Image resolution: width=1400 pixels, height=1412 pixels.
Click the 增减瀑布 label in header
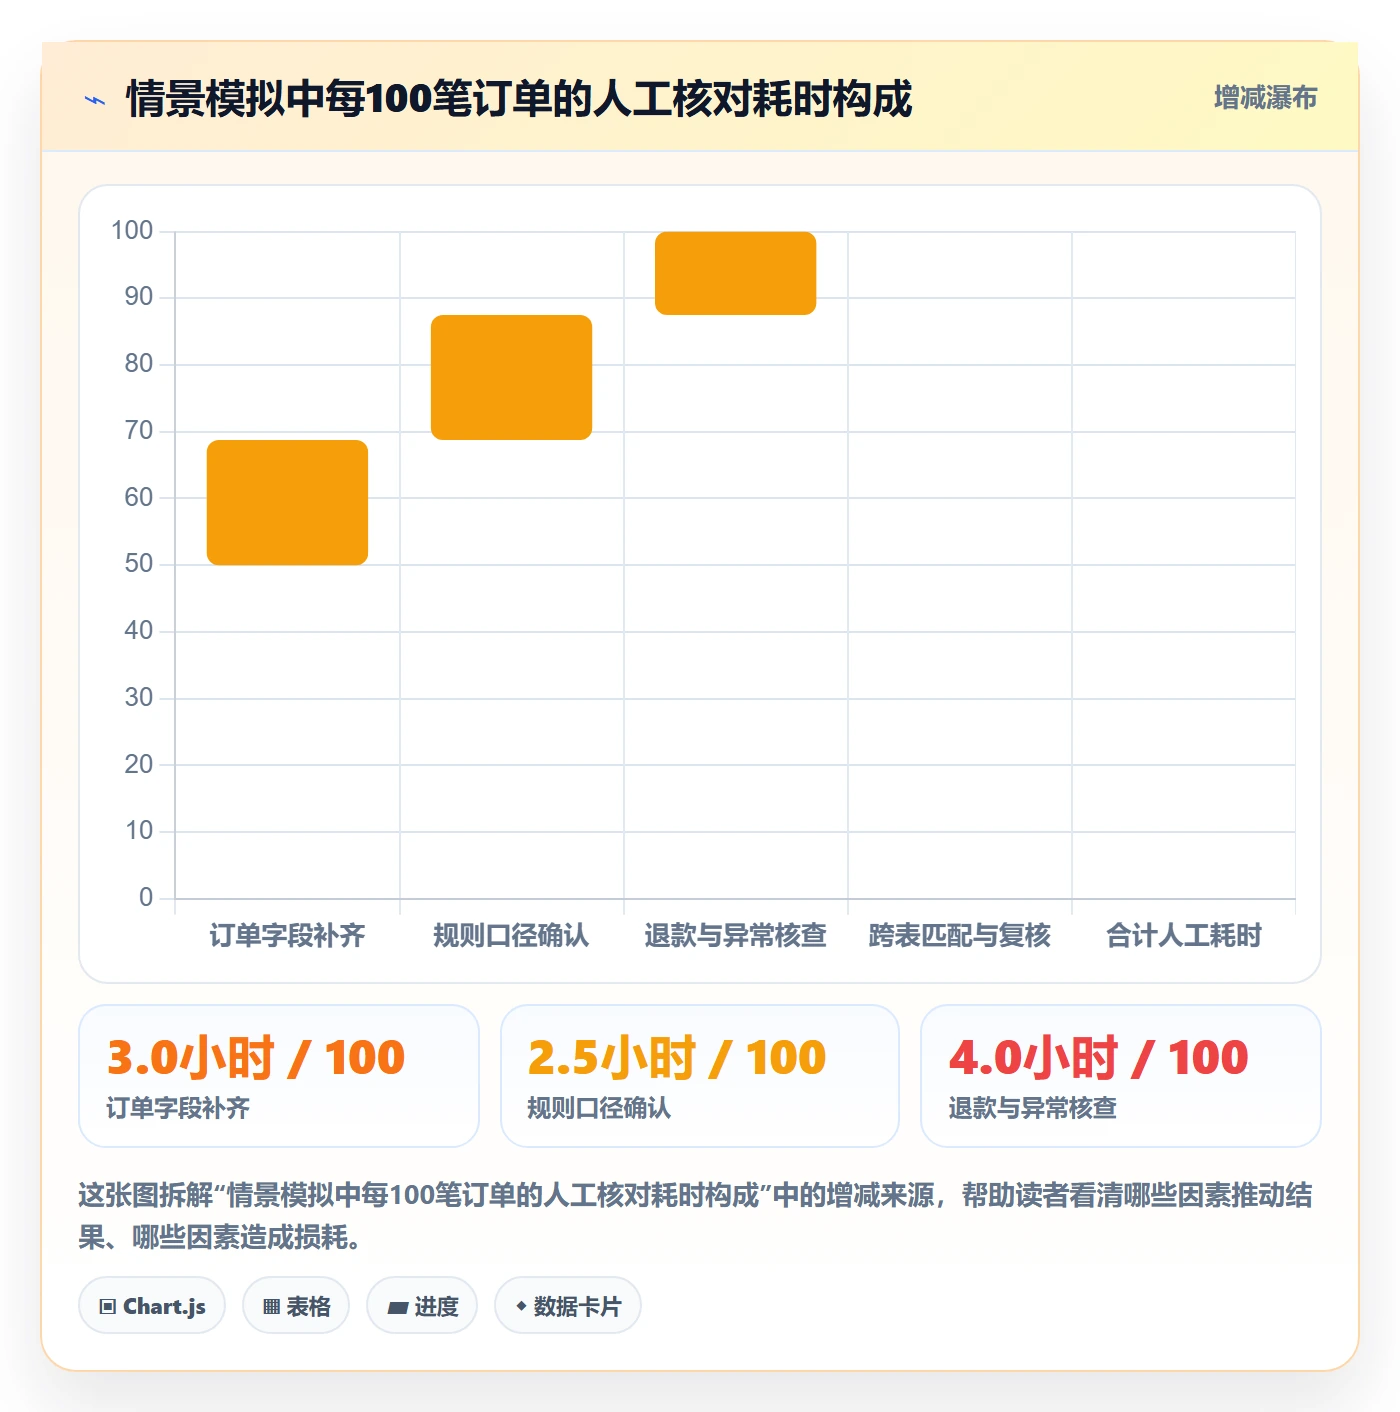click(x=1265, y=98)
